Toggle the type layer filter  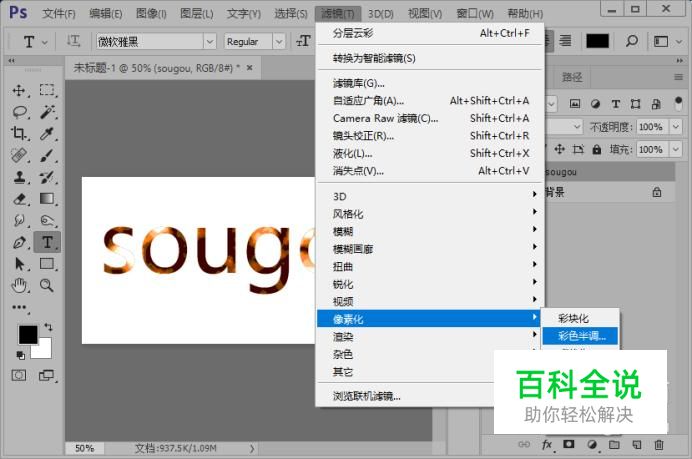616,104
